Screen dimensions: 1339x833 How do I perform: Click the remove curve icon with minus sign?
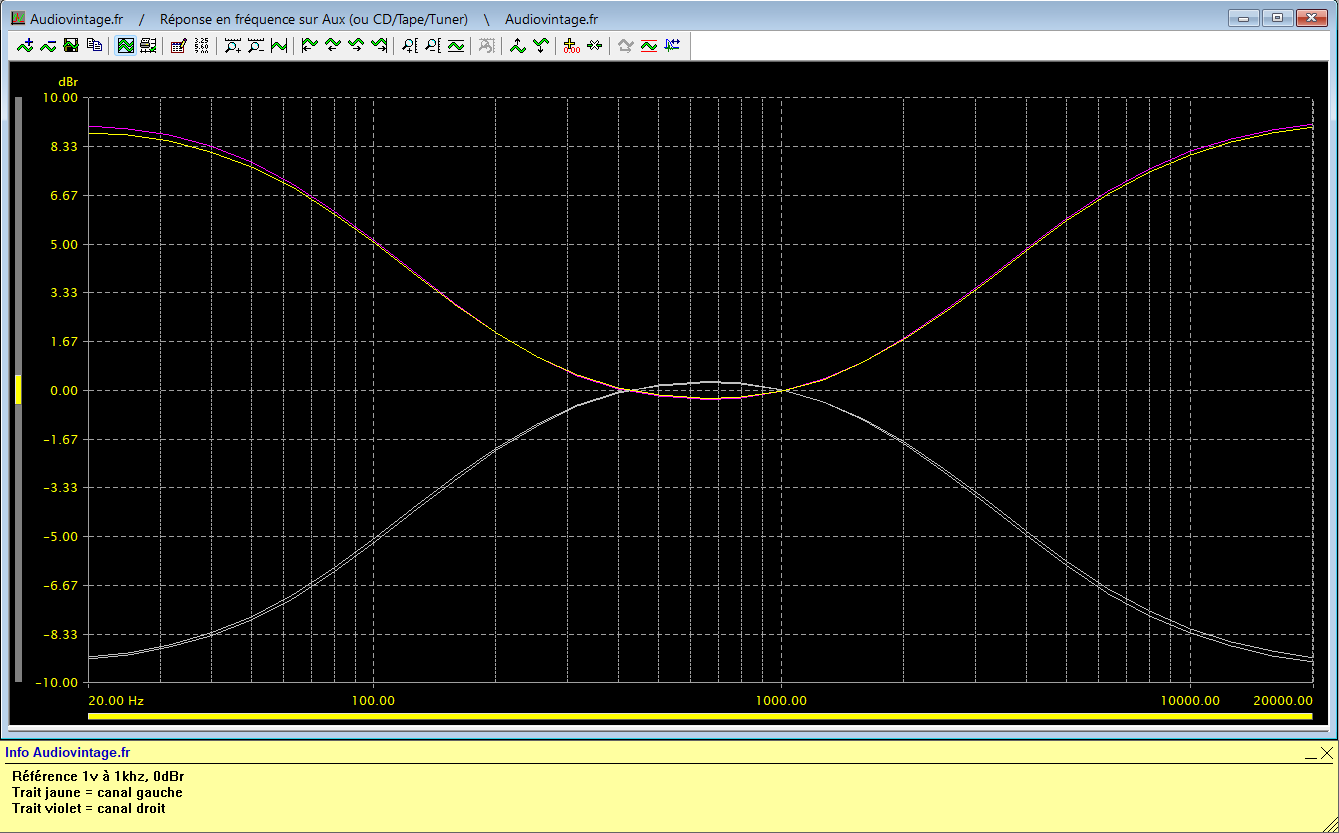(x=48, y=45)
